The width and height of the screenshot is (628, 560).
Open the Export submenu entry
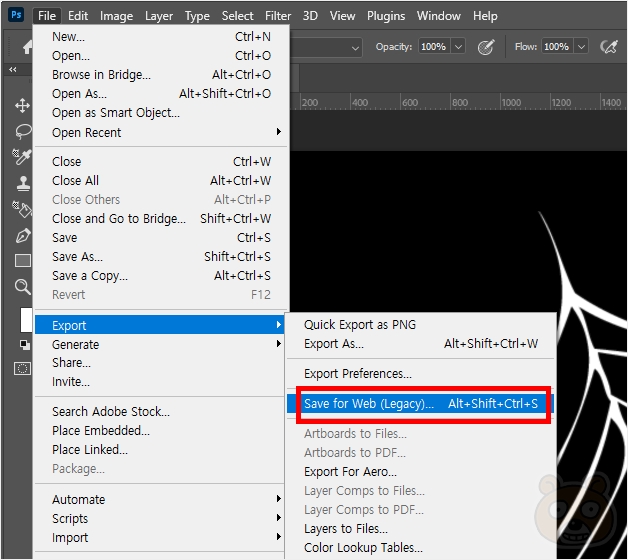pos(160,325)
